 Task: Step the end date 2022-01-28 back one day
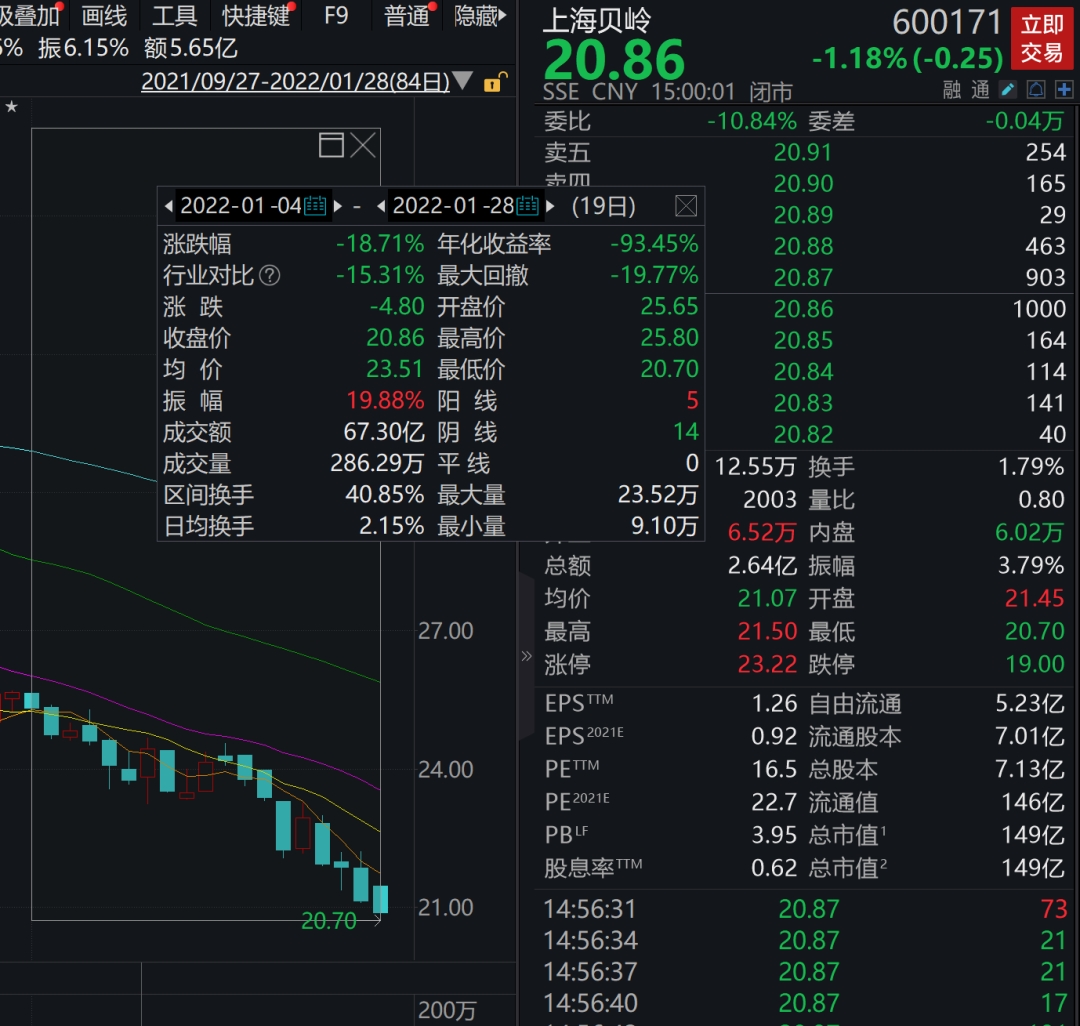tap(381, 206)
